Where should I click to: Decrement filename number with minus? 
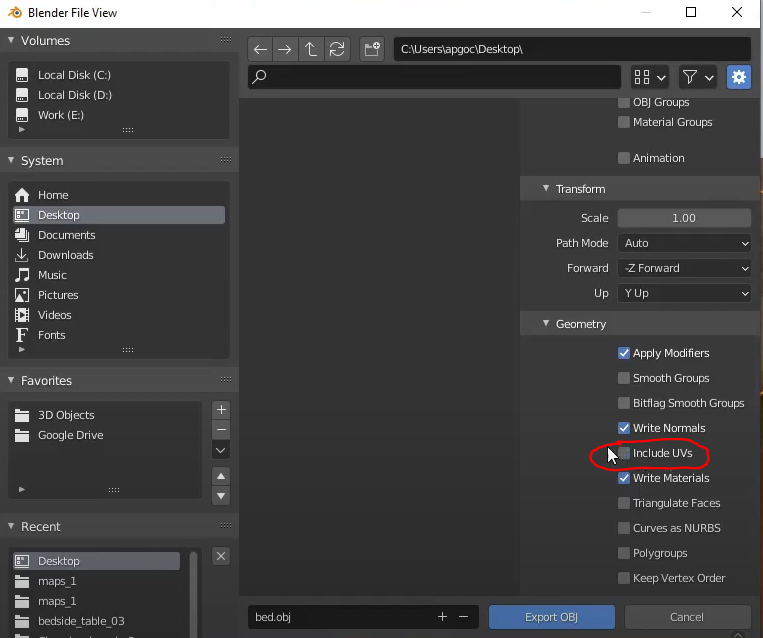click(x=464, y=617)
